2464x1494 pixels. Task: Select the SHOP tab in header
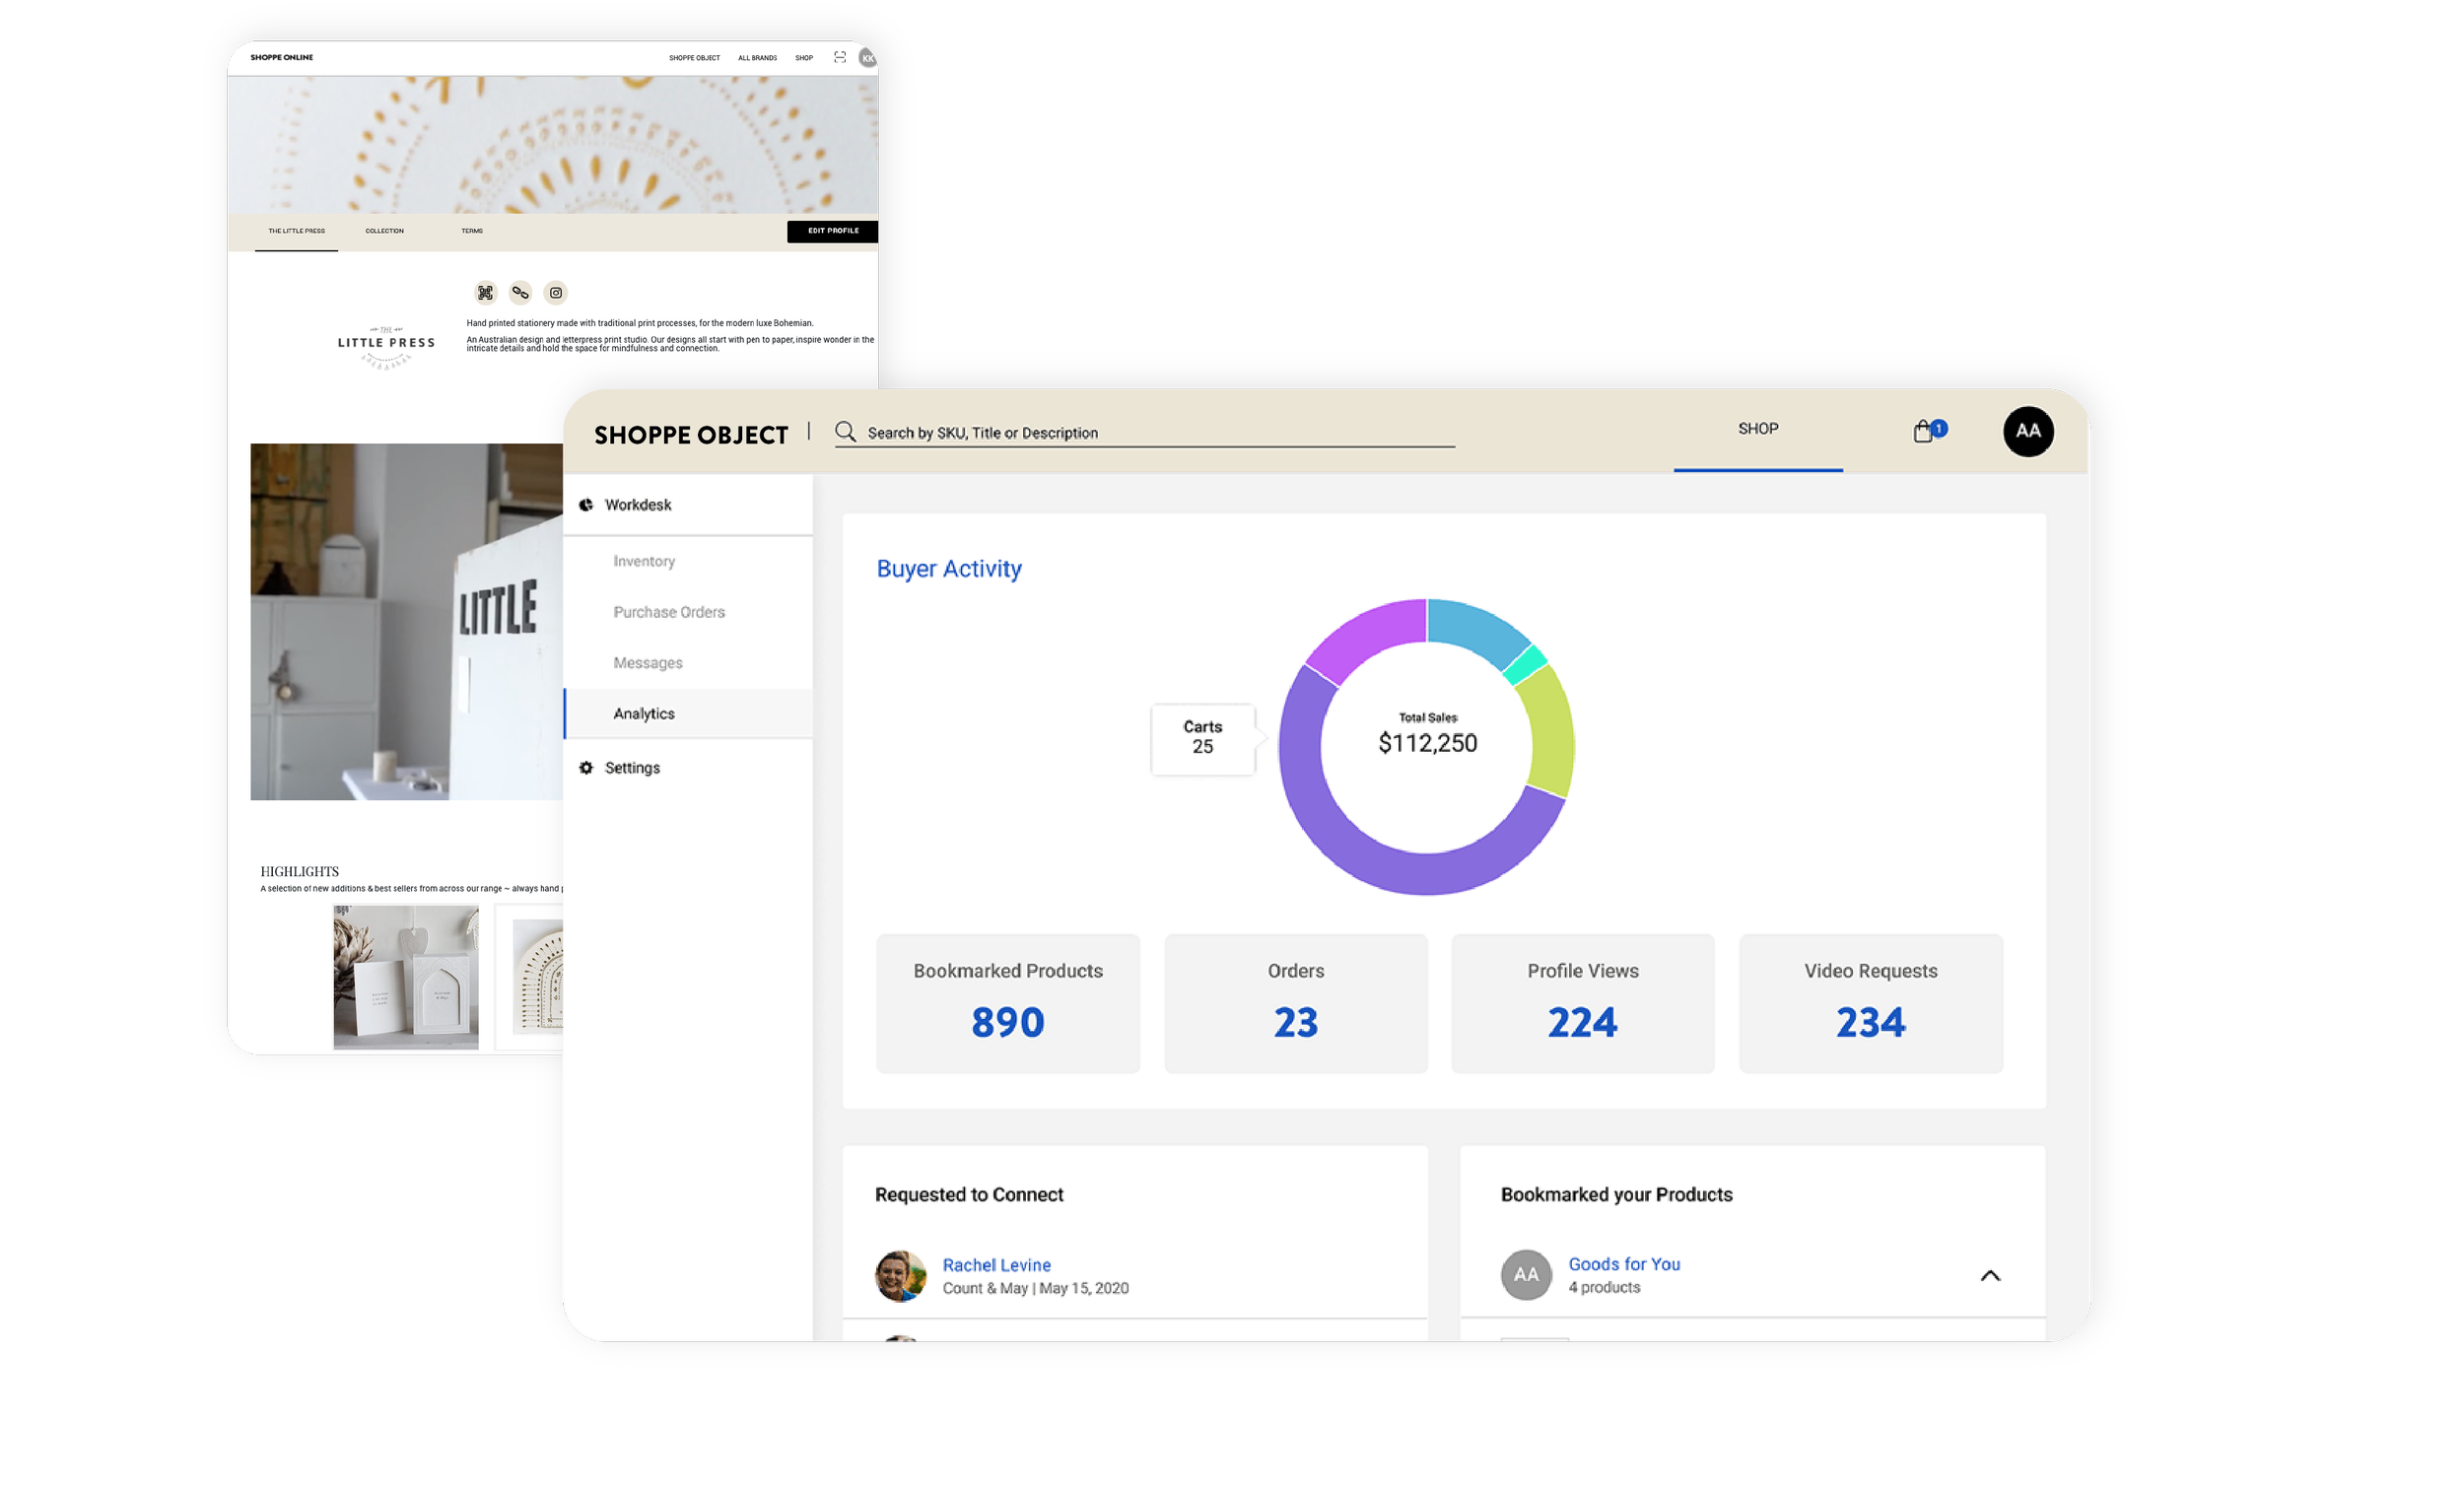tap(1758, 429)
